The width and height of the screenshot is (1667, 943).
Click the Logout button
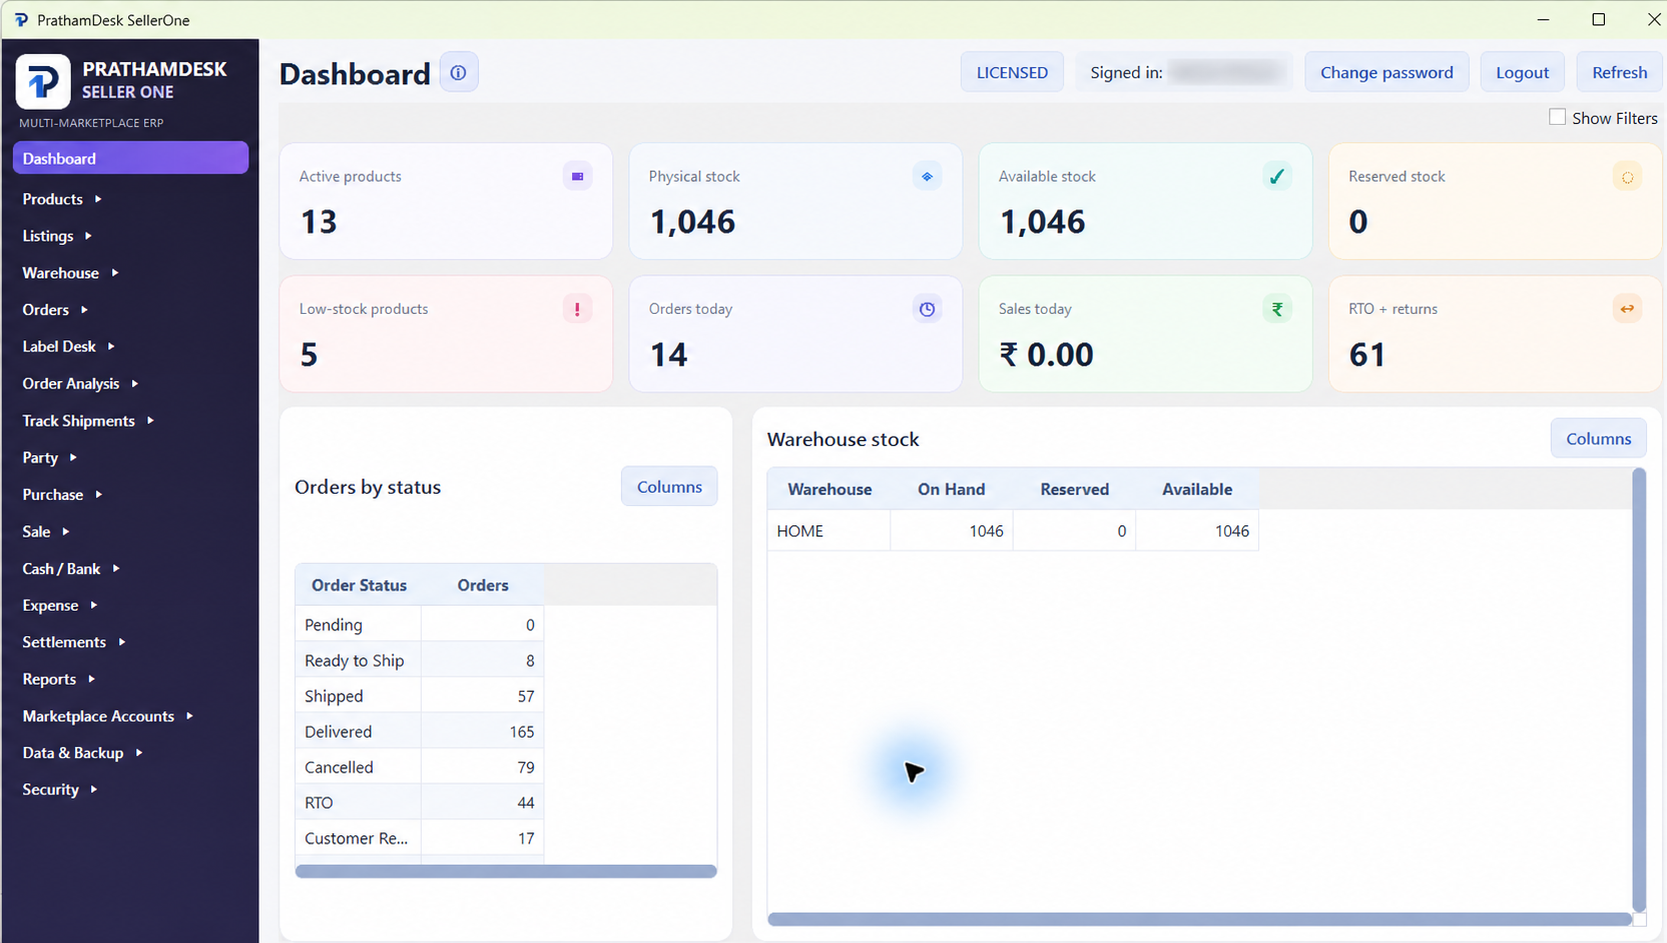point(1522,72)
